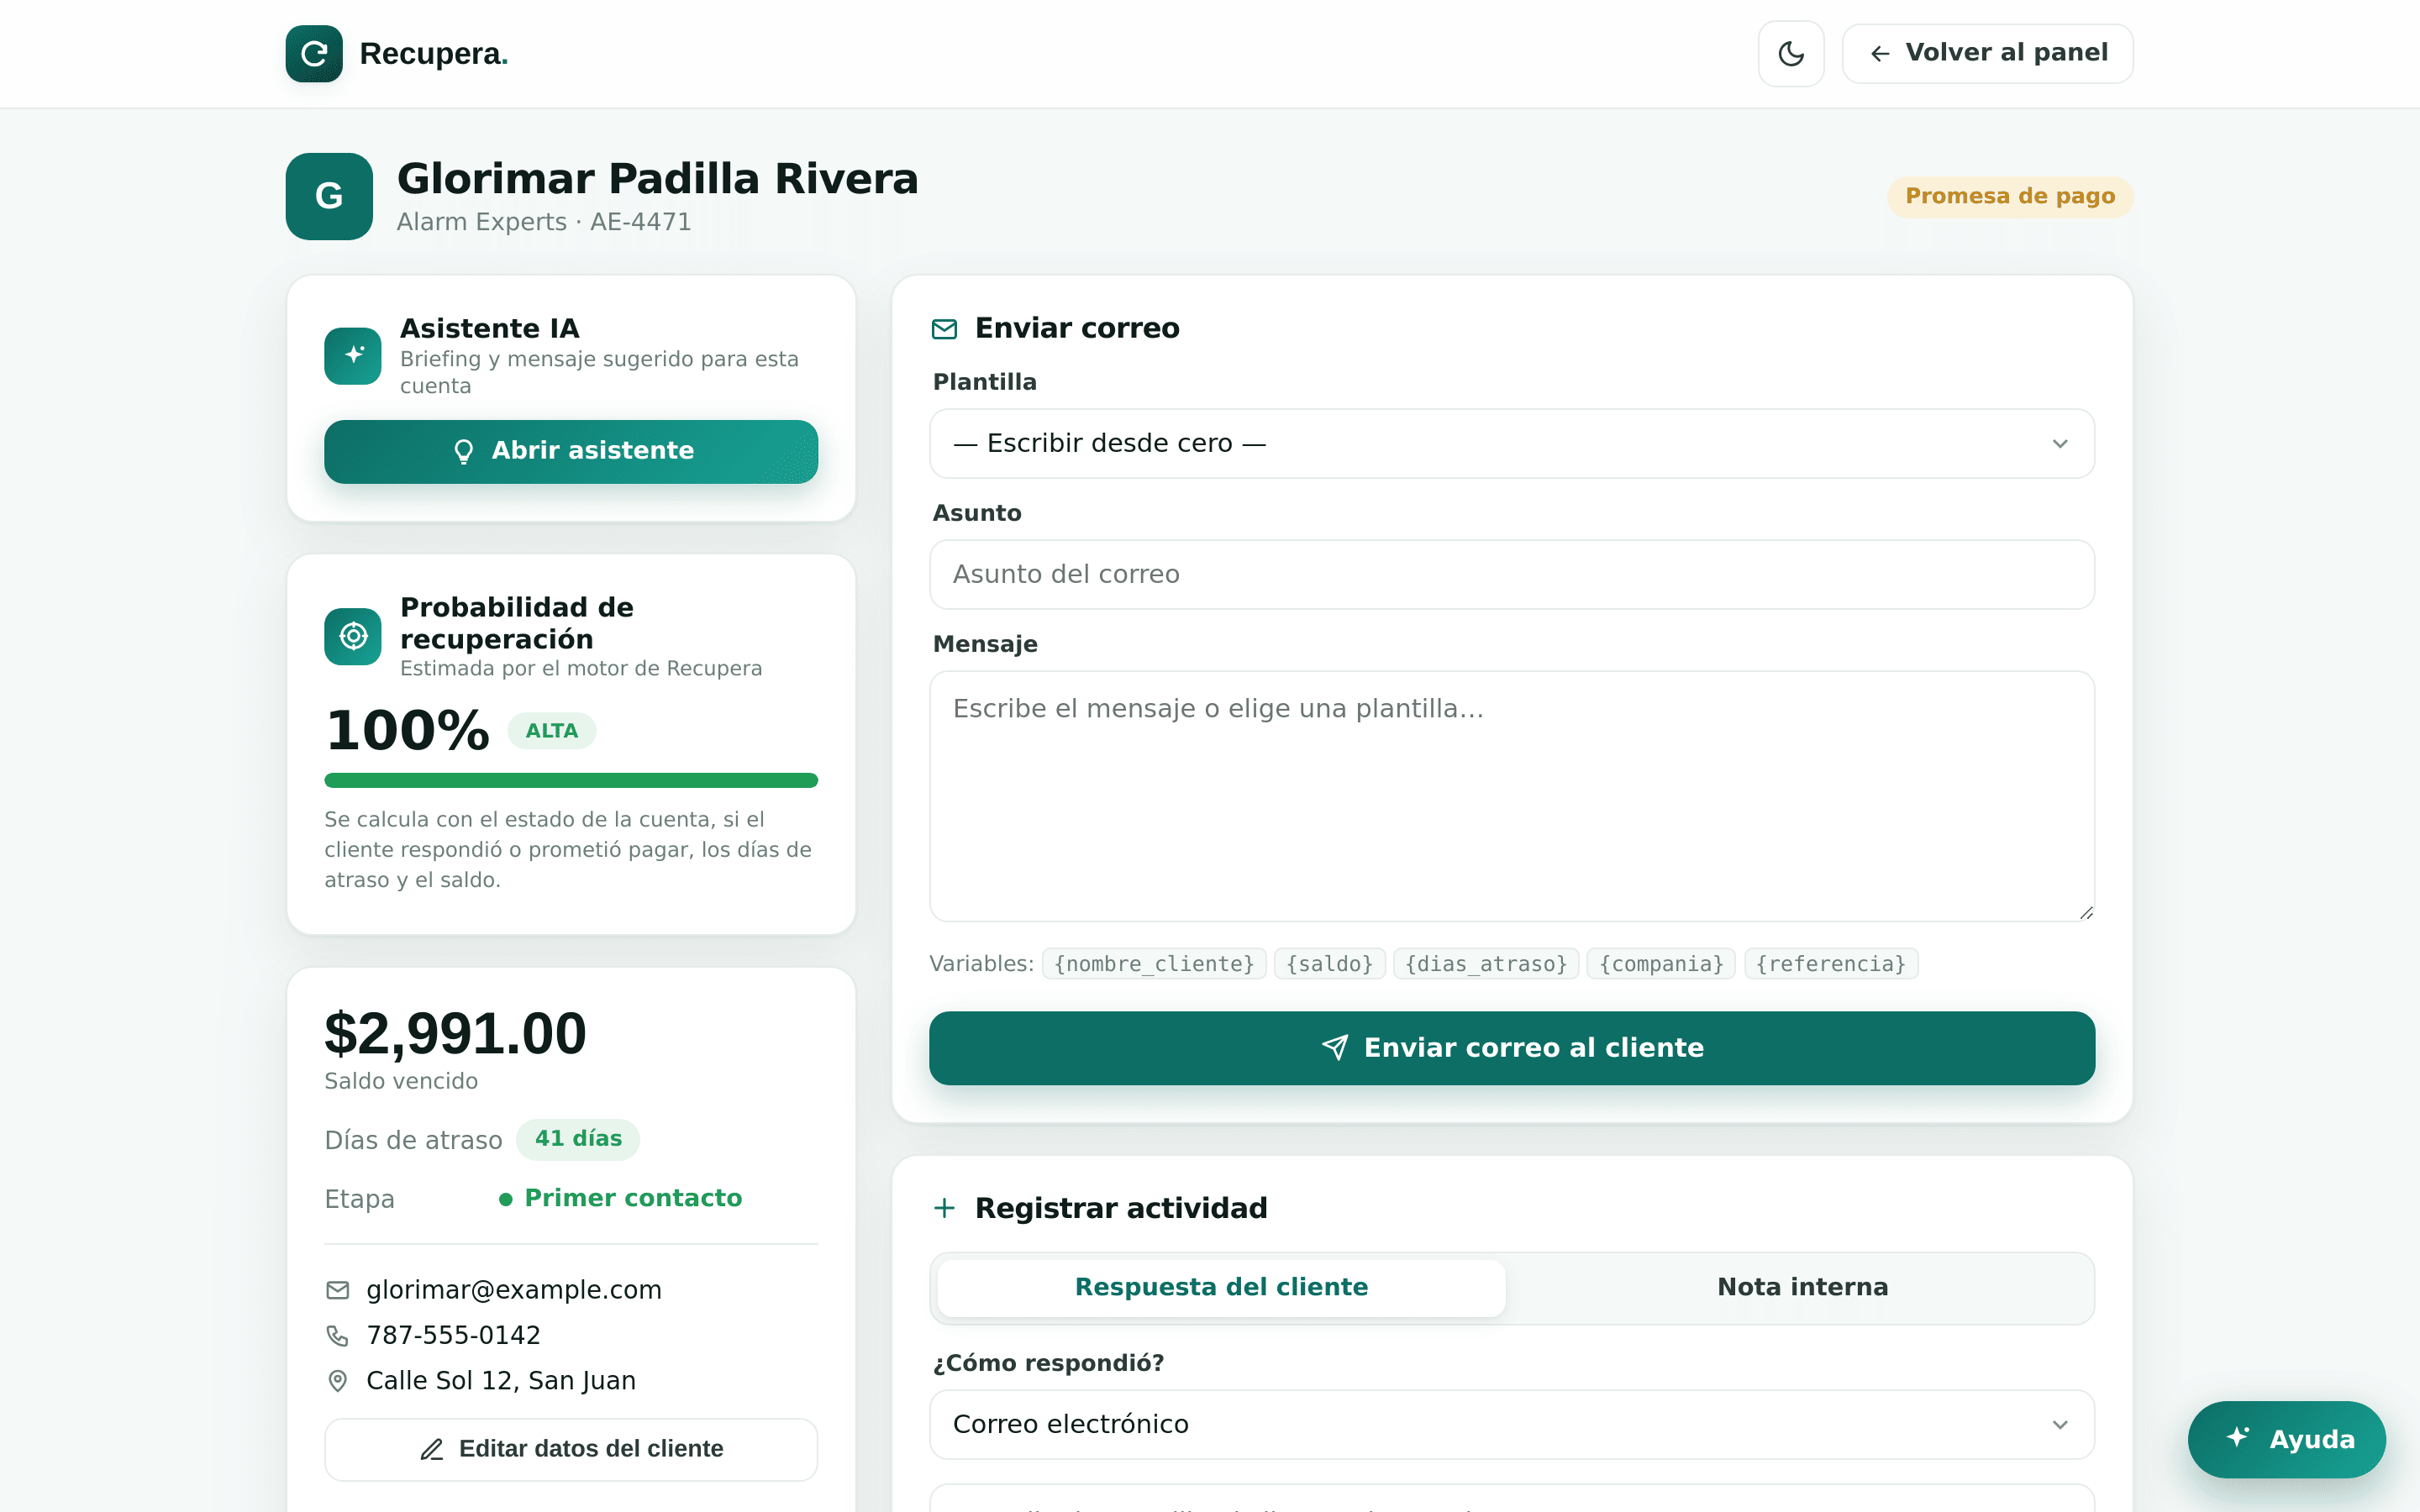Click the message area resize handle

(2086, 913)
